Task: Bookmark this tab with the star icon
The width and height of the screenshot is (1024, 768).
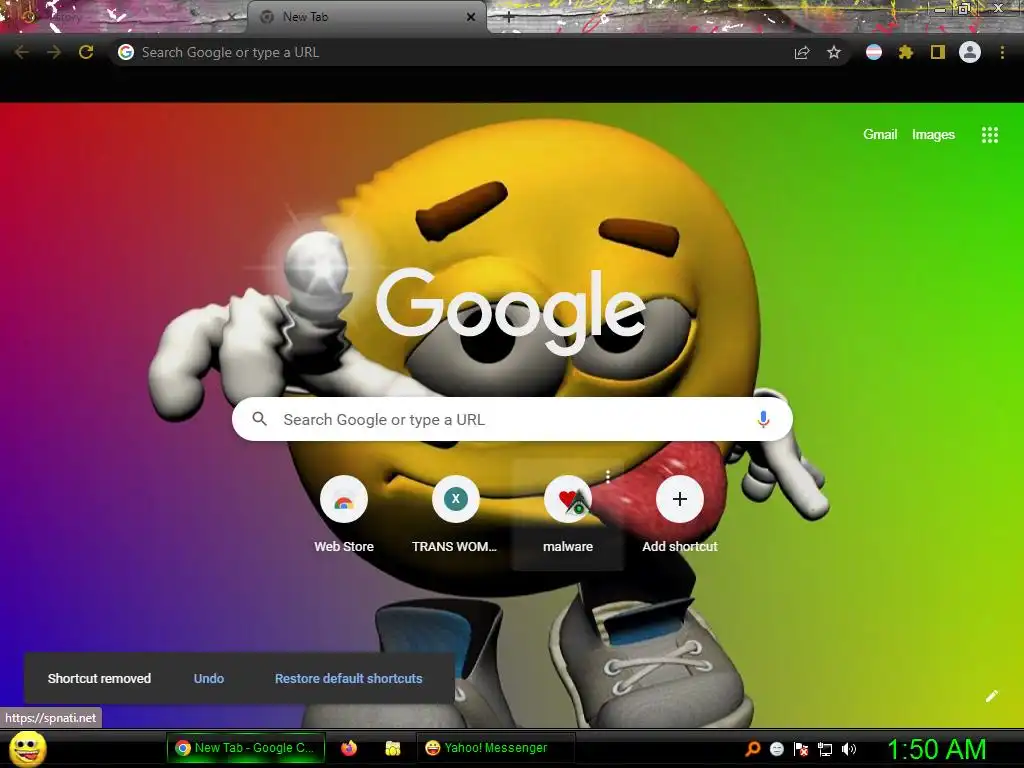Action: [834, 52]
